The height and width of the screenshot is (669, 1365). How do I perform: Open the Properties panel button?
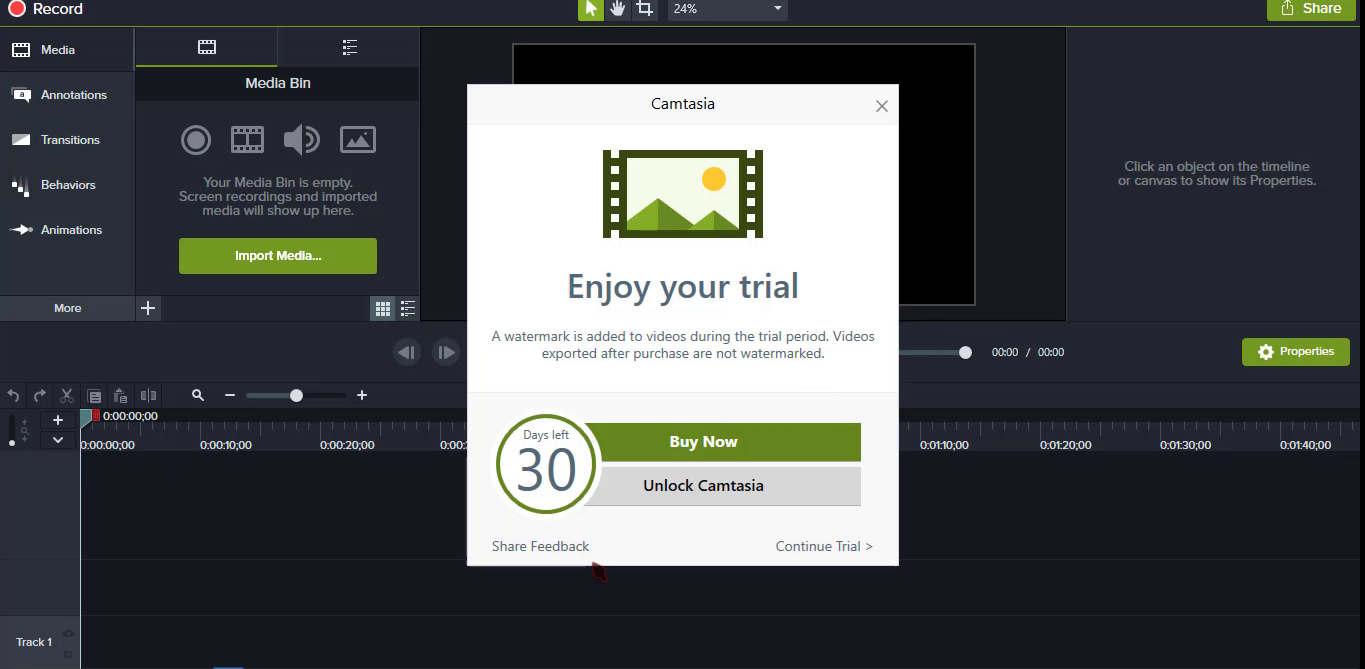[1296, 352]
